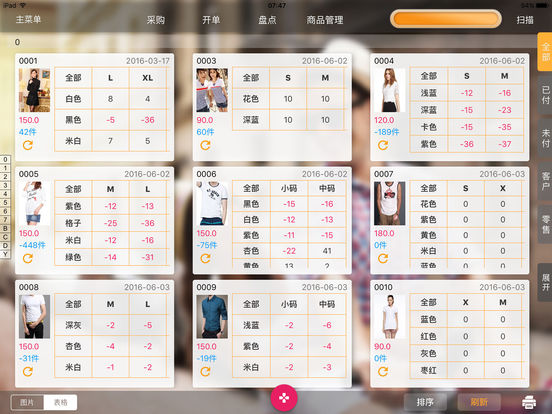Tap the refresh icon on product 0009
This screenshot has width=552, height=414.
(x=205, y=371)
